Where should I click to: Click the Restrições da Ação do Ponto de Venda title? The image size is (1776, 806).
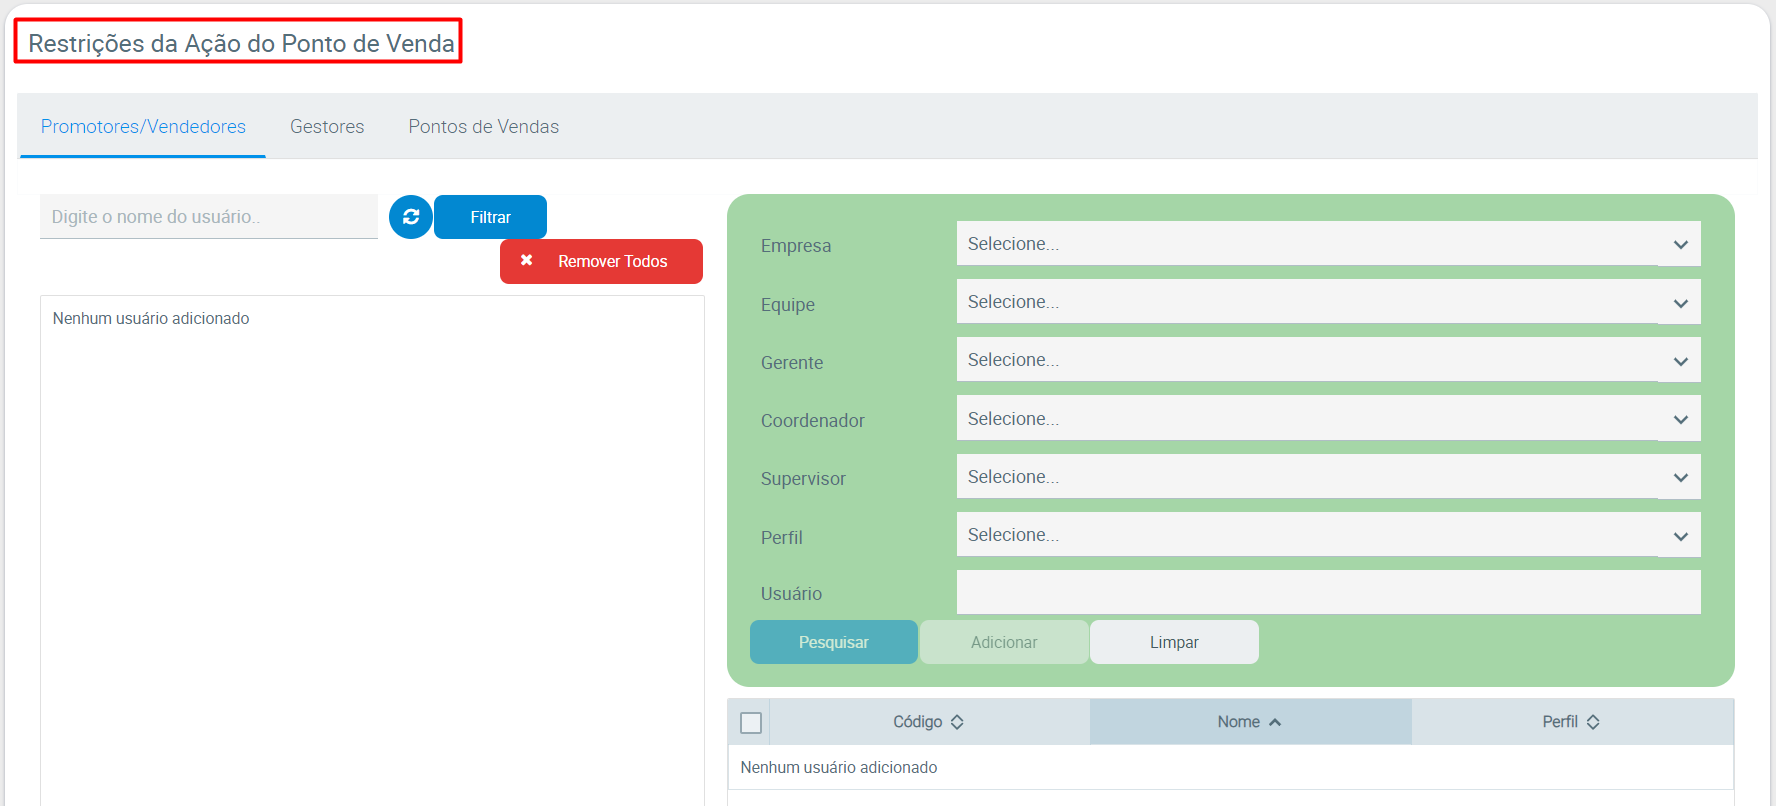point(241,43)
